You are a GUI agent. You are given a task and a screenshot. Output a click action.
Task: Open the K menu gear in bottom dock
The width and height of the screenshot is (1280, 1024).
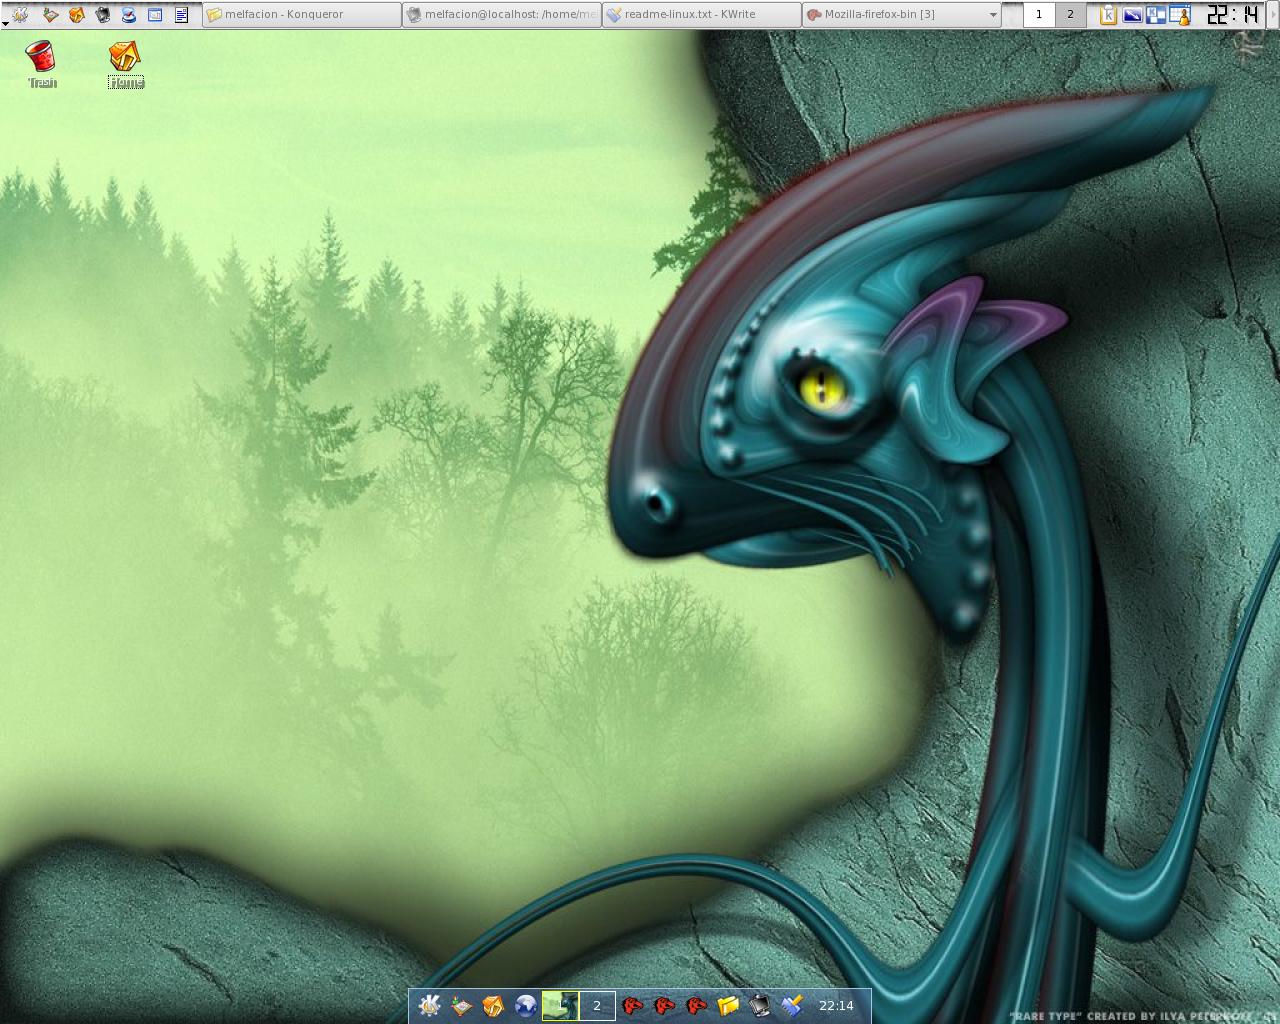(430, 1005)
